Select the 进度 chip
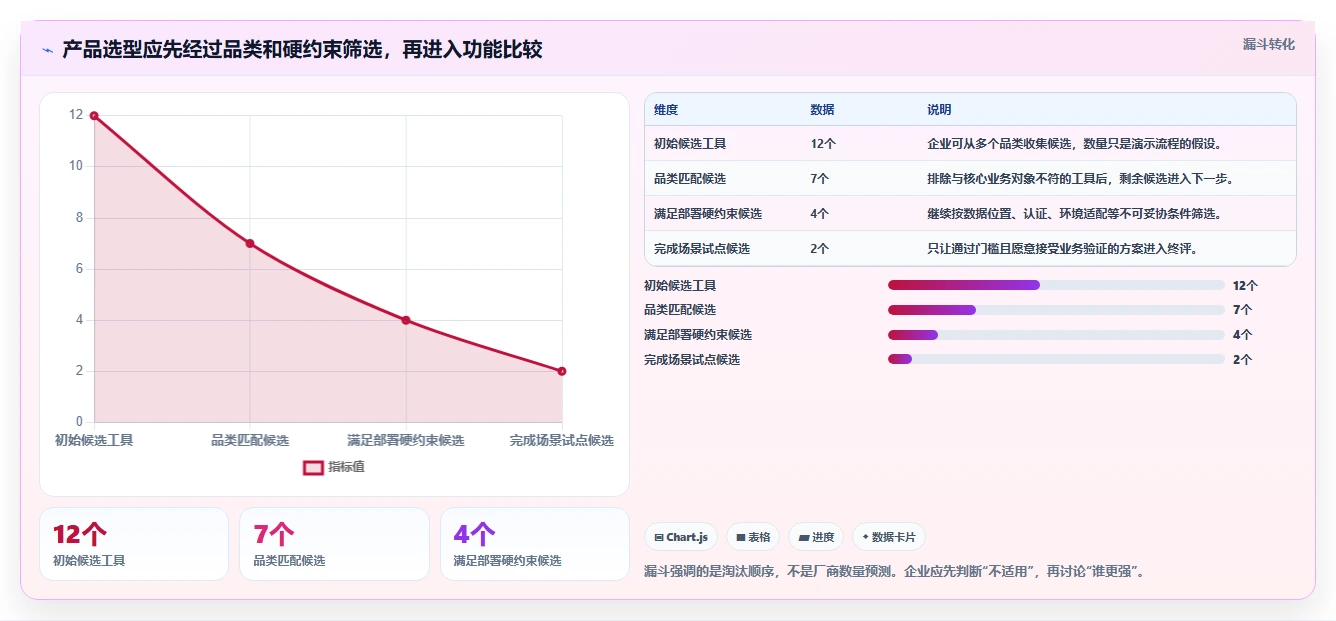 point(816,537)
